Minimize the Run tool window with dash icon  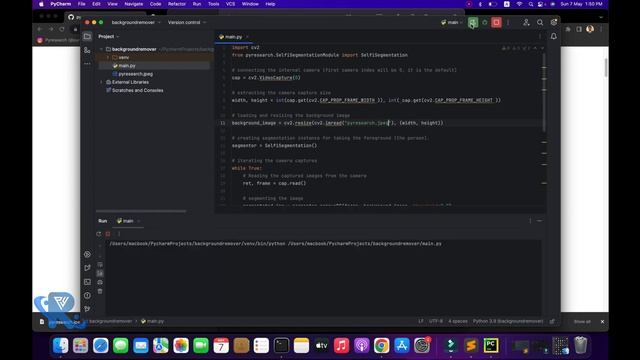pos(540,221)
